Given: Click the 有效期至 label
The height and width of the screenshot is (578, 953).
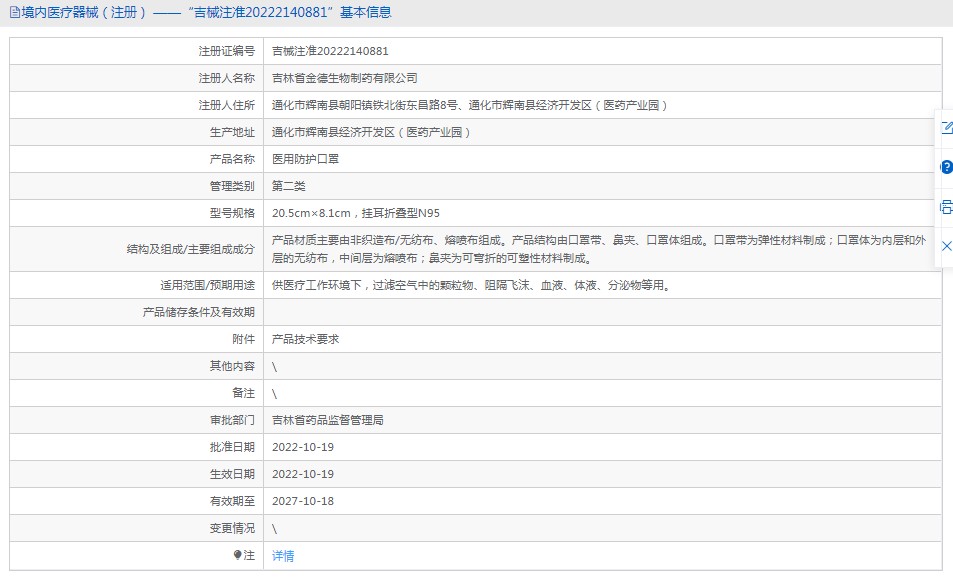Looking at the screenshot, I should coord(232,501).
